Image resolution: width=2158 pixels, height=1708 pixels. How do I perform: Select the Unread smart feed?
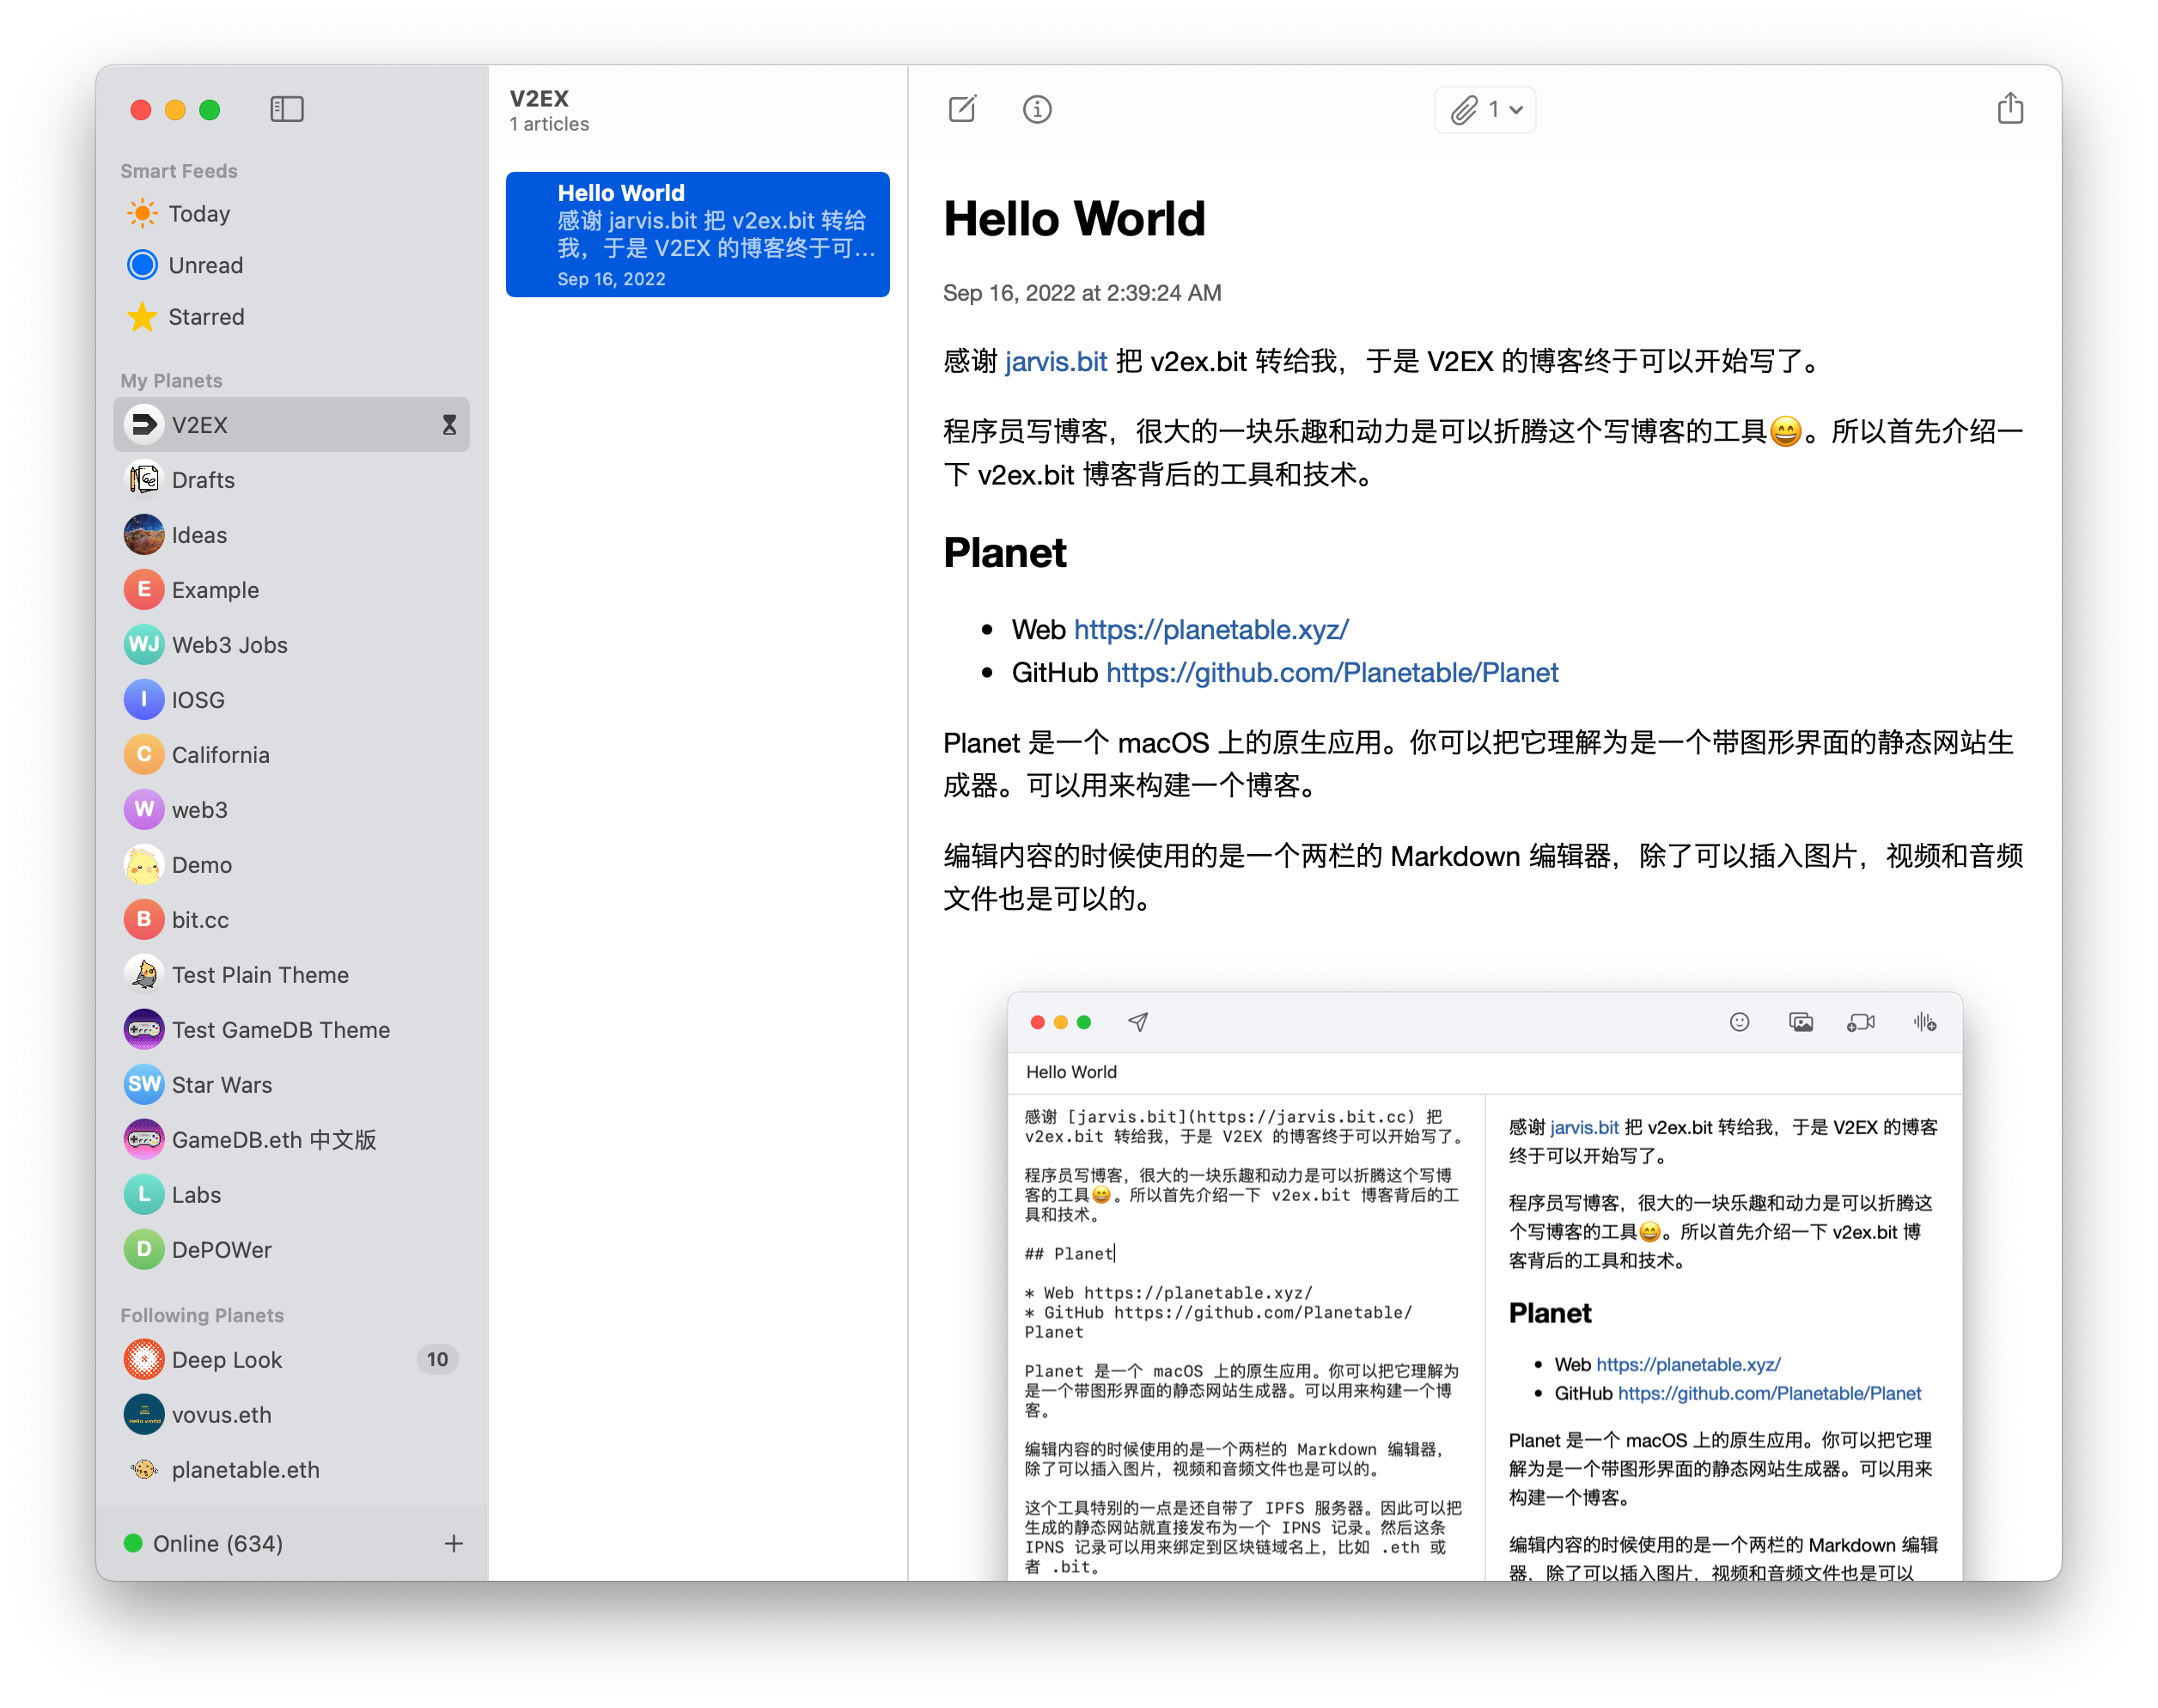tap(205, 265)
